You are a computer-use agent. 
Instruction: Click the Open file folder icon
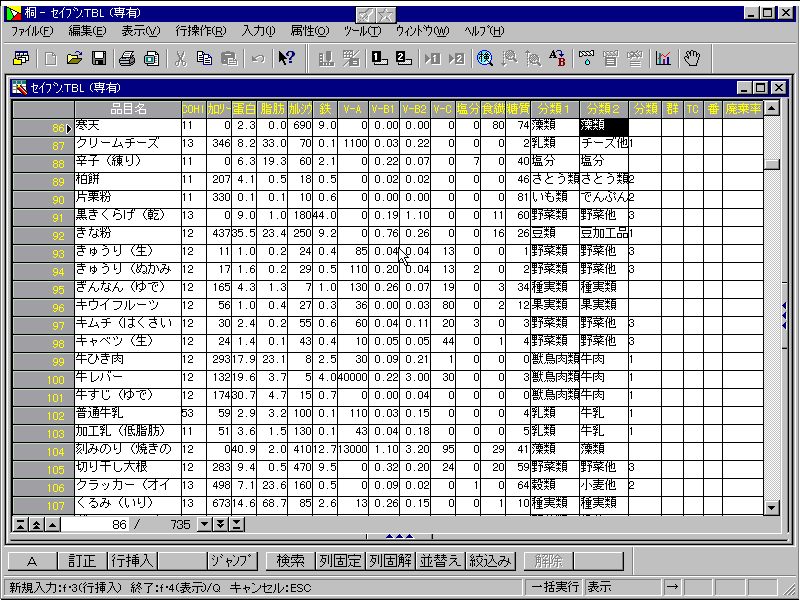[75, 58]
